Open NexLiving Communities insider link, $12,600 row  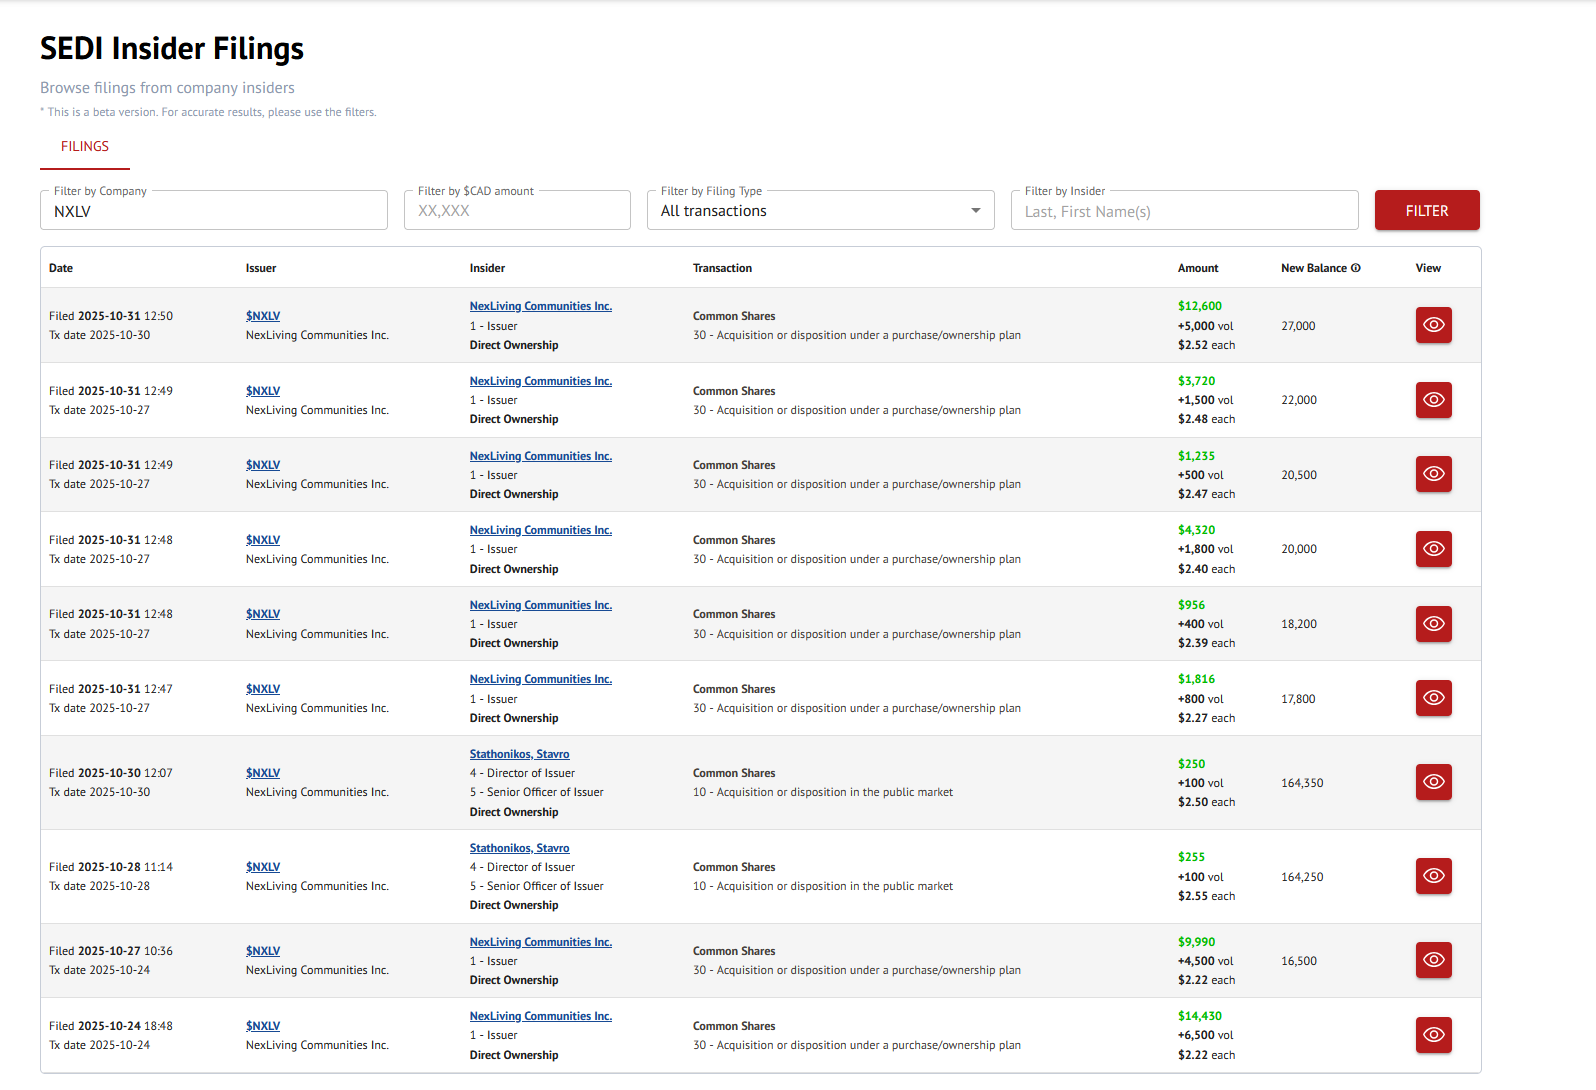tap(541, 306)
